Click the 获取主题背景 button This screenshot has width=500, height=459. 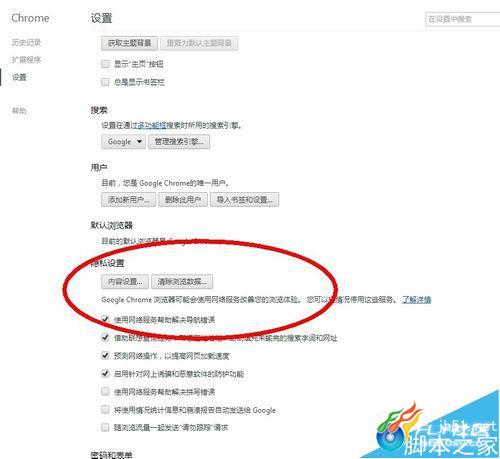pyautogui.click(x=129, y=43)
